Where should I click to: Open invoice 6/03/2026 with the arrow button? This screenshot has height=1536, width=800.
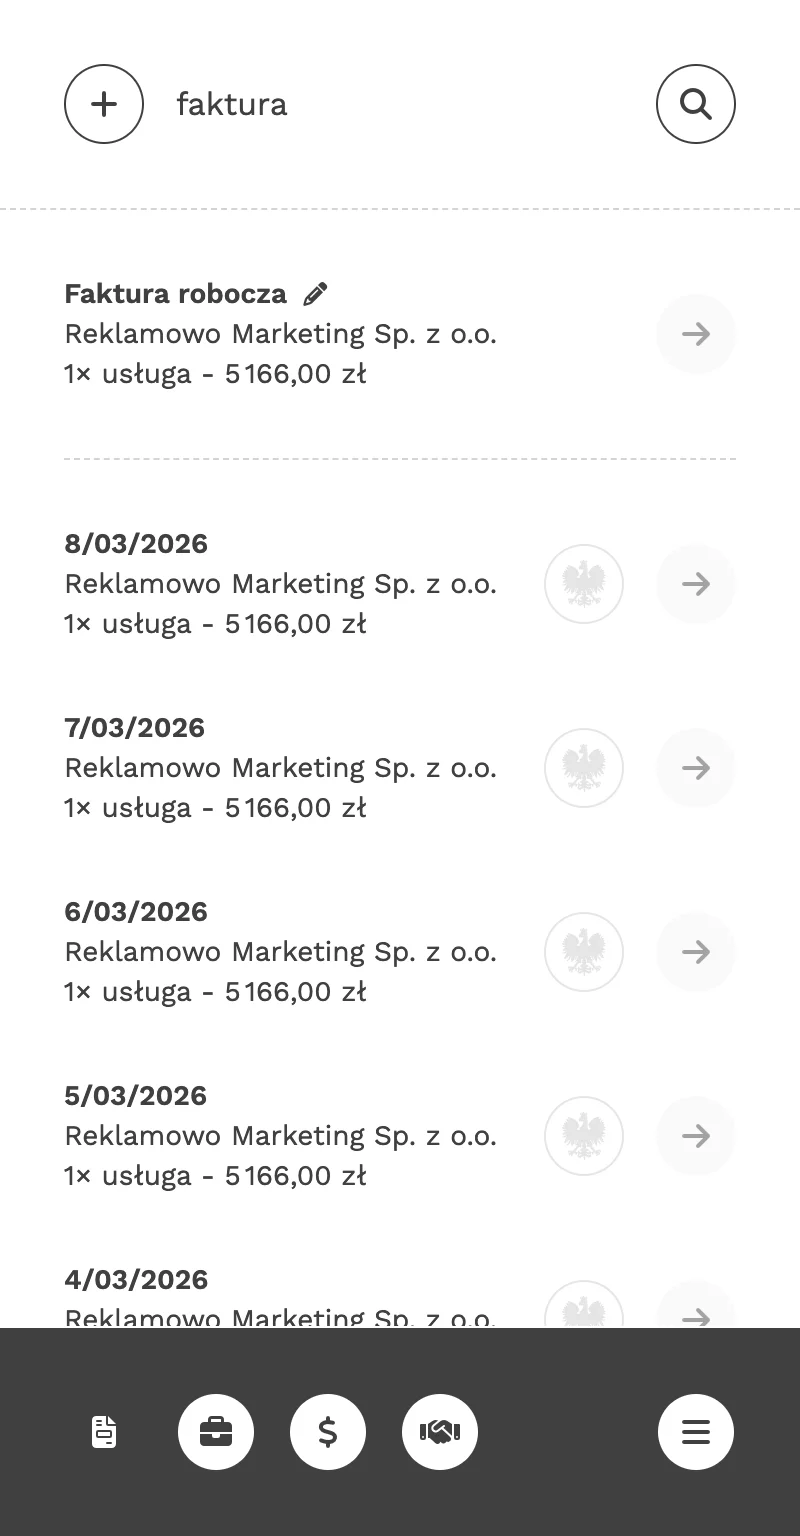pos(695,952)
